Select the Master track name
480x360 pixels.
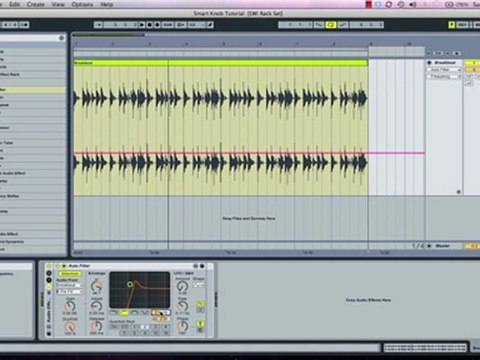(443, 246)
